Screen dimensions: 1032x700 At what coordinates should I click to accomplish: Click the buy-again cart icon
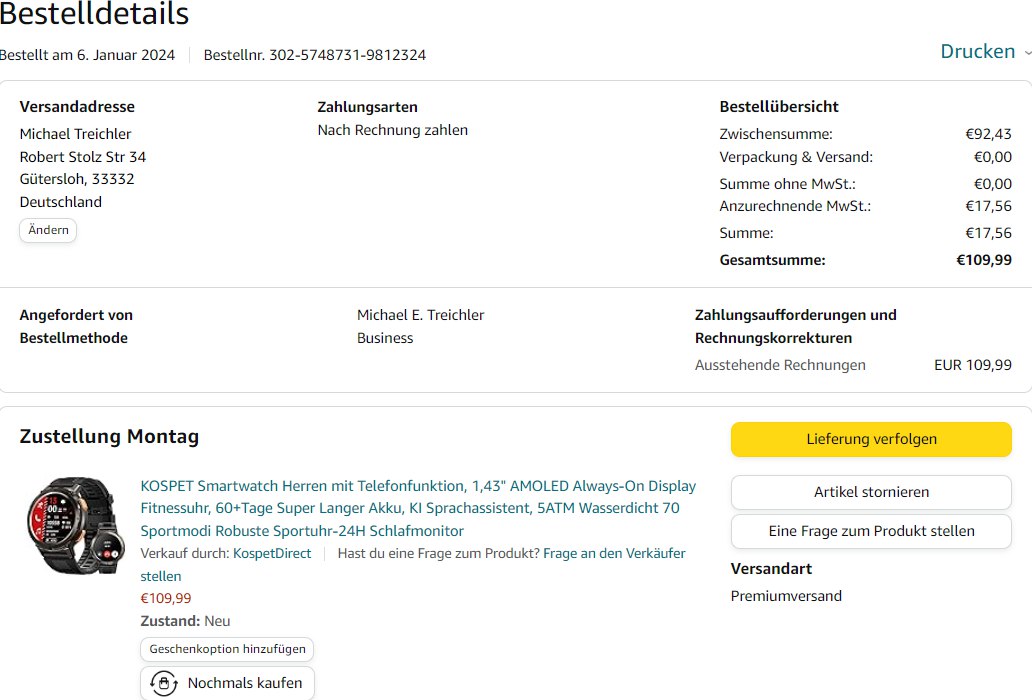coord(163,684)
